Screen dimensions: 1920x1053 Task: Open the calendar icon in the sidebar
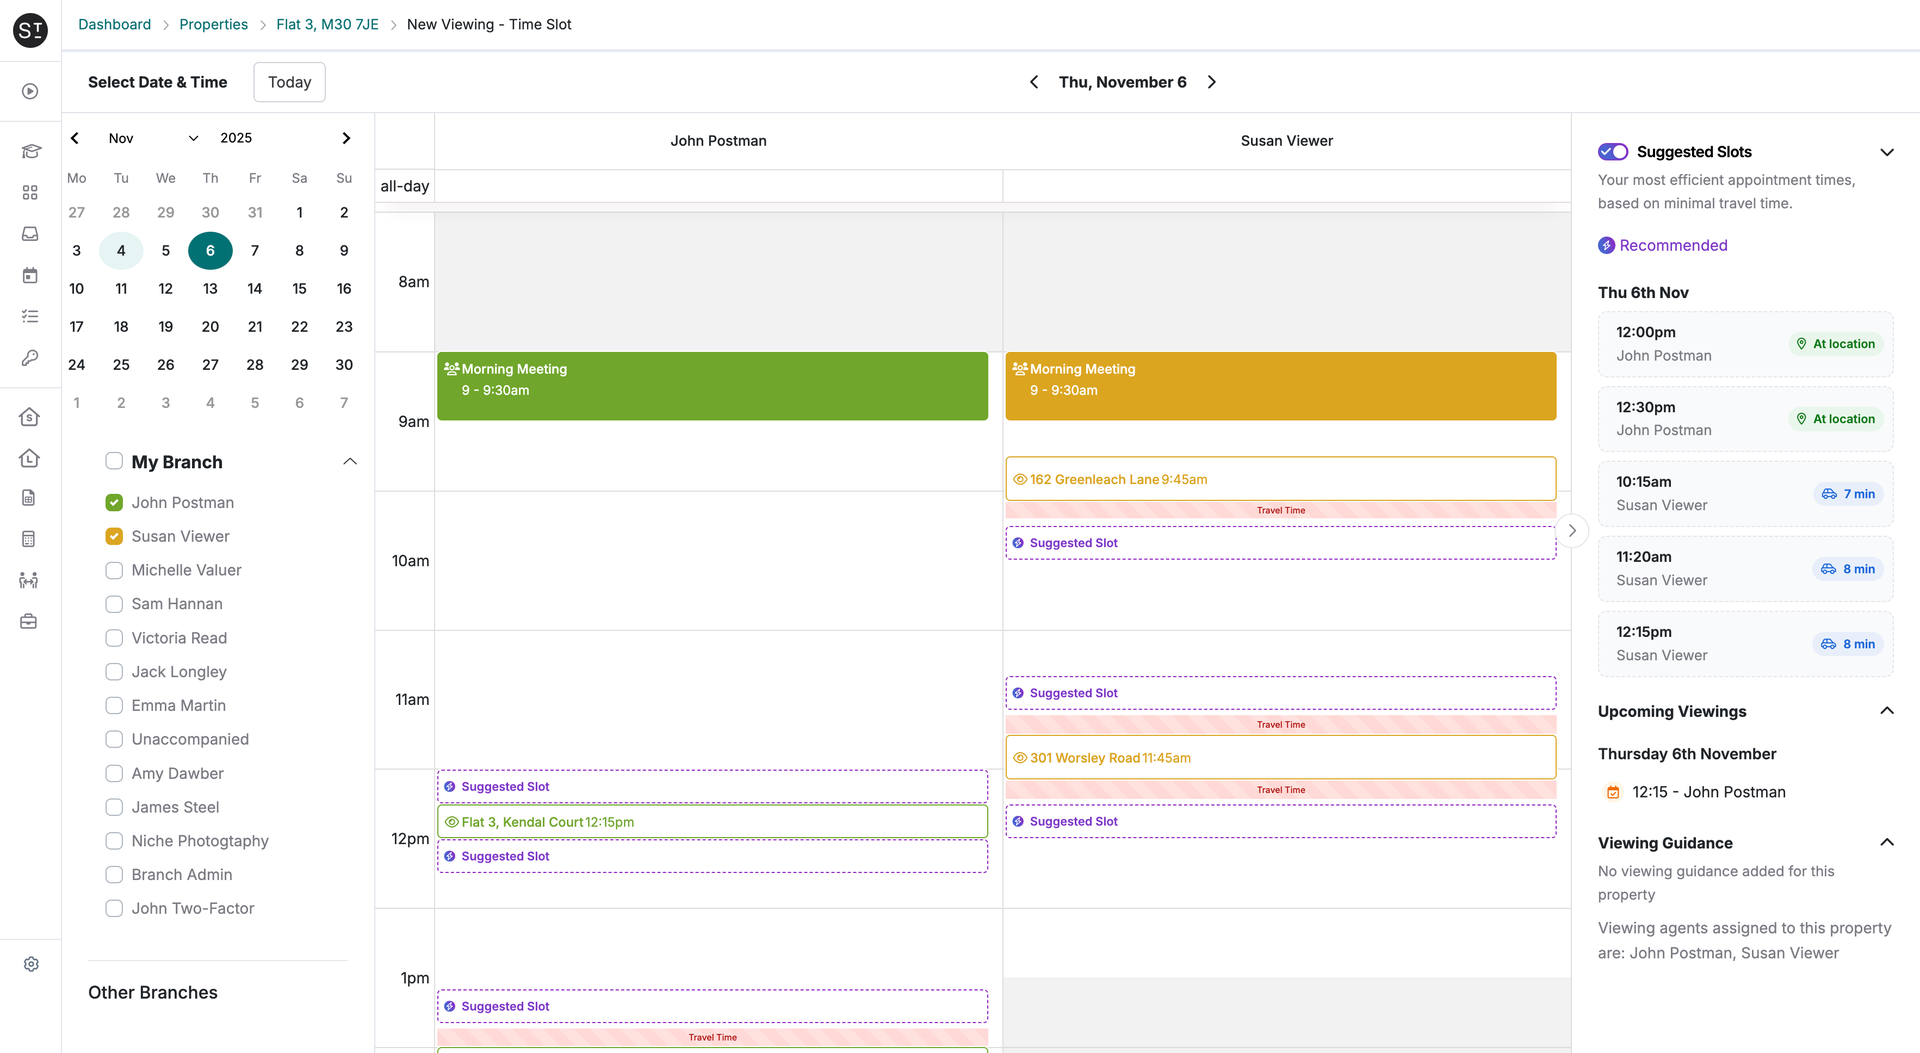click(x=30, y=275)
